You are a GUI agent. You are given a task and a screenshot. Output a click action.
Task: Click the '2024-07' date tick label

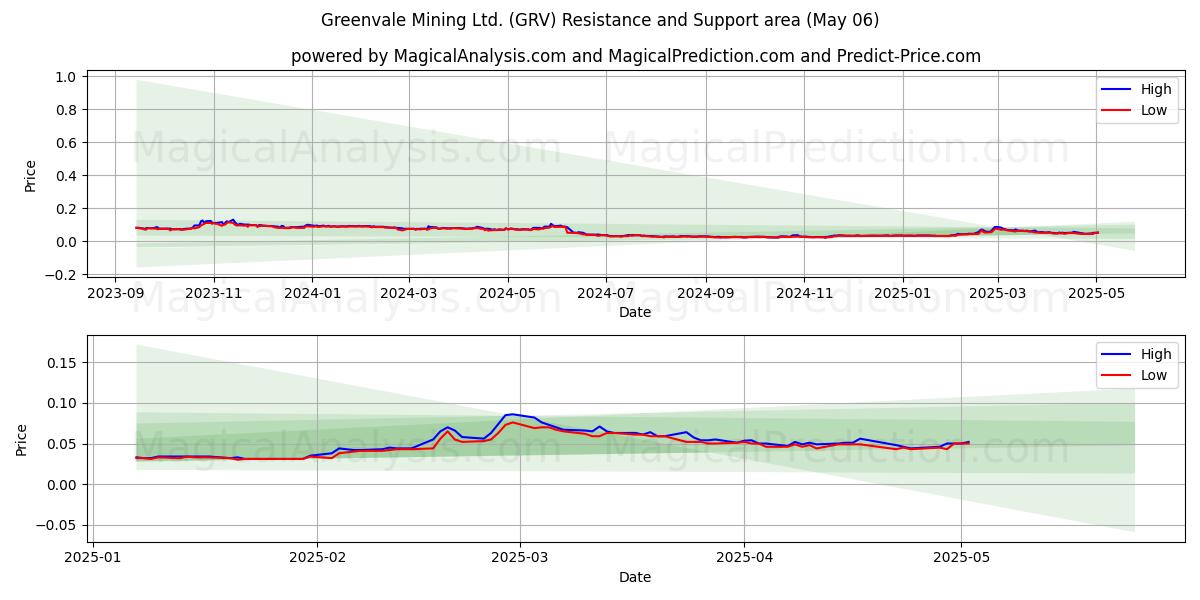coord(606,293)
